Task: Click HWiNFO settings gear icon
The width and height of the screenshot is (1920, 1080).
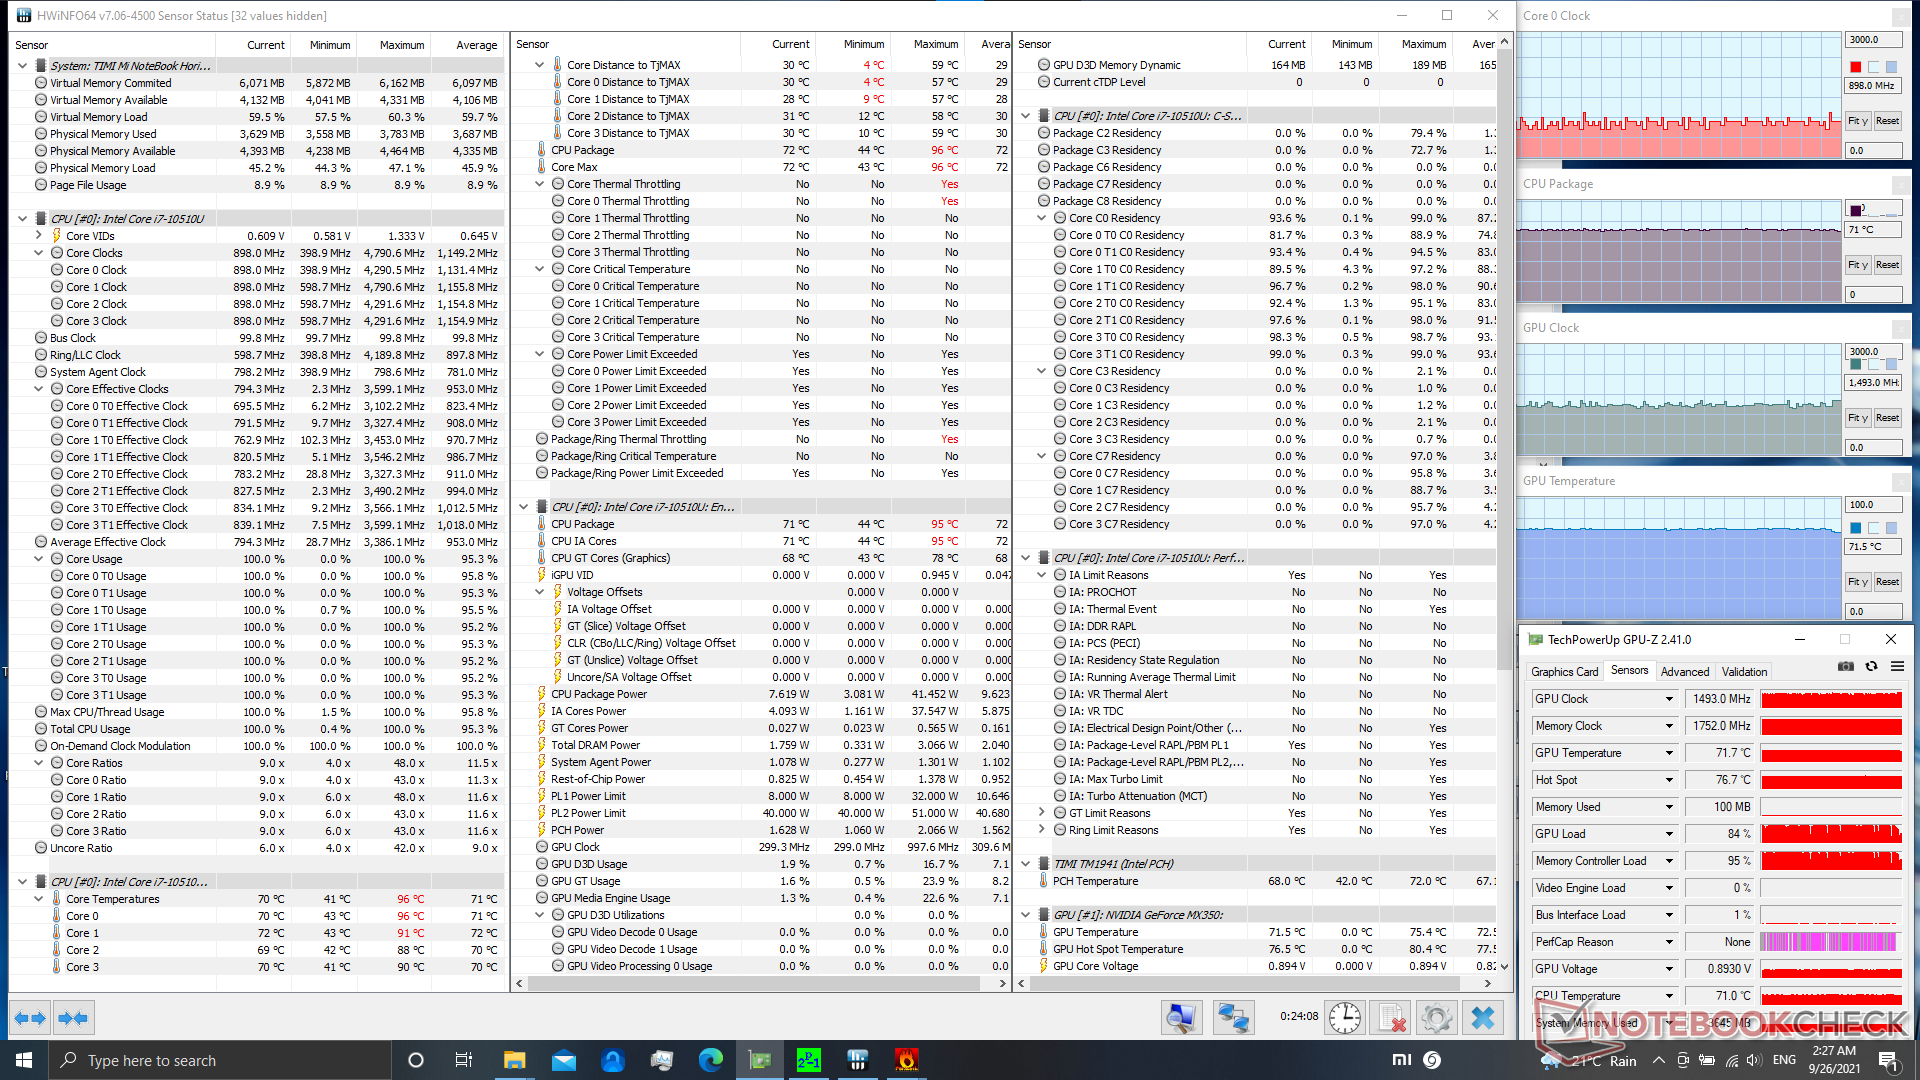Action: [1436, 1018]
